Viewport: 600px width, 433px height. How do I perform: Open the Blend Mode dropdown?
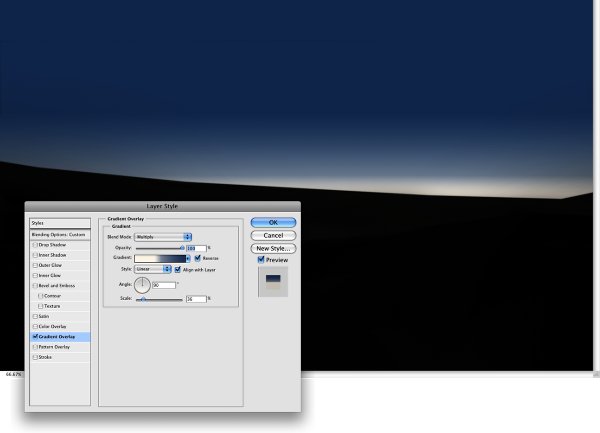click(x=163, y=237)
